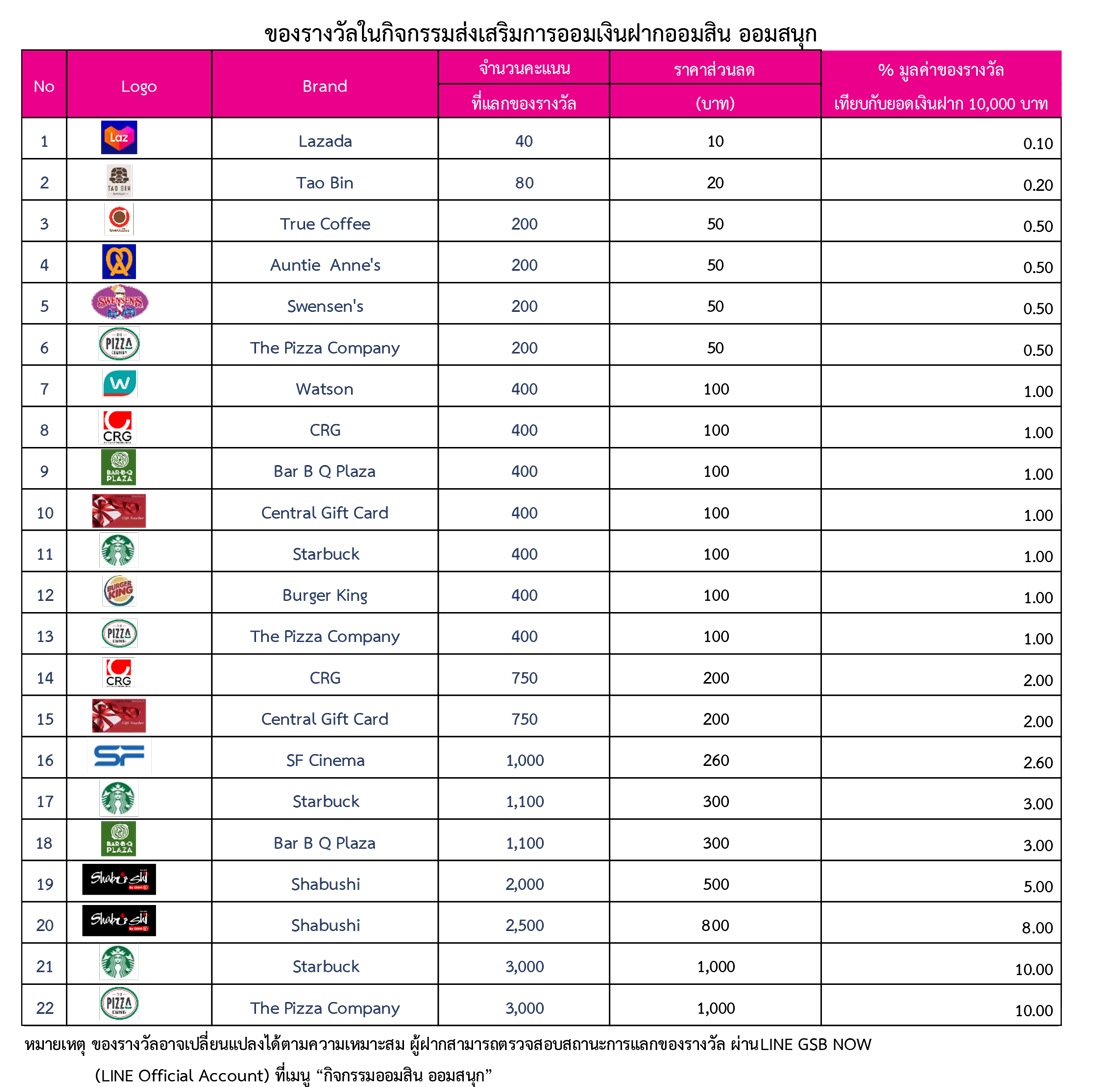Screen dimensions: 1100x1087
Task: Click the Starbucks logo in row 17
Action: coord(118,799)
